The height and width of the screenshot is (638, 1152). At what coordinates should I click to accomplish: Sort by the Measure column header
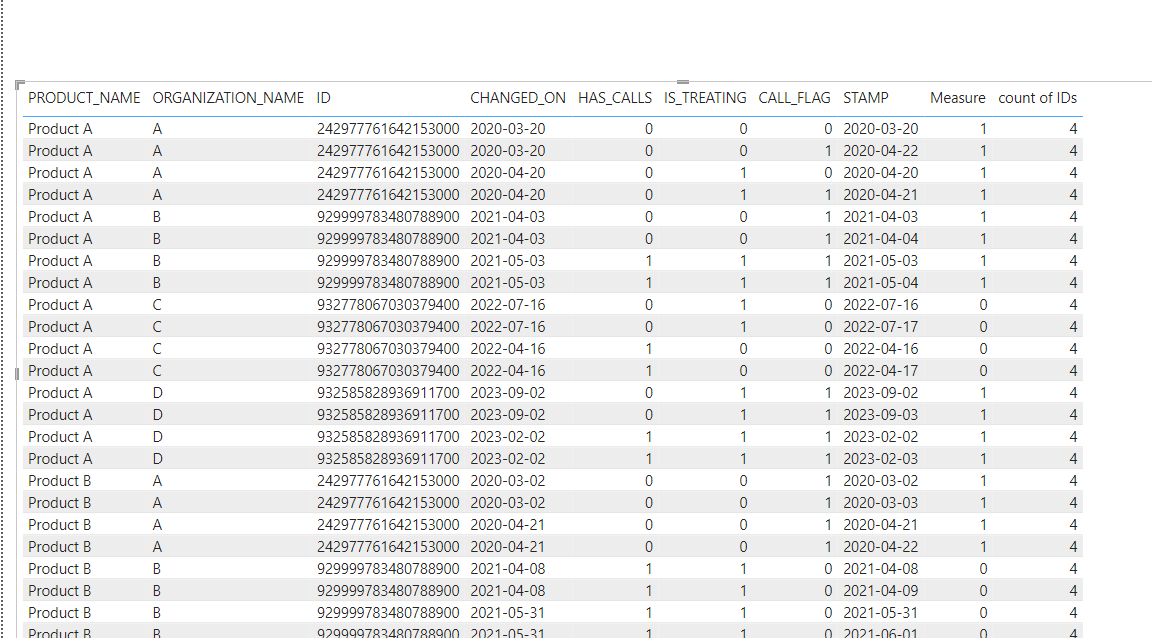957,98
